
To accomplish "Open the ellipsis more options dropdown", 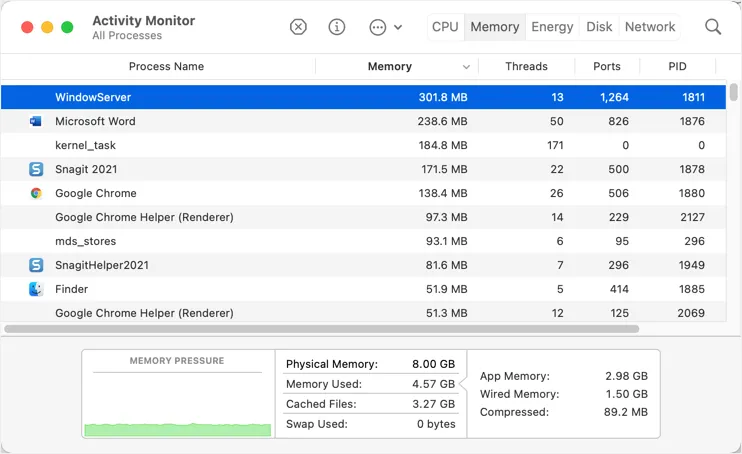I will (x=385, y=27).
